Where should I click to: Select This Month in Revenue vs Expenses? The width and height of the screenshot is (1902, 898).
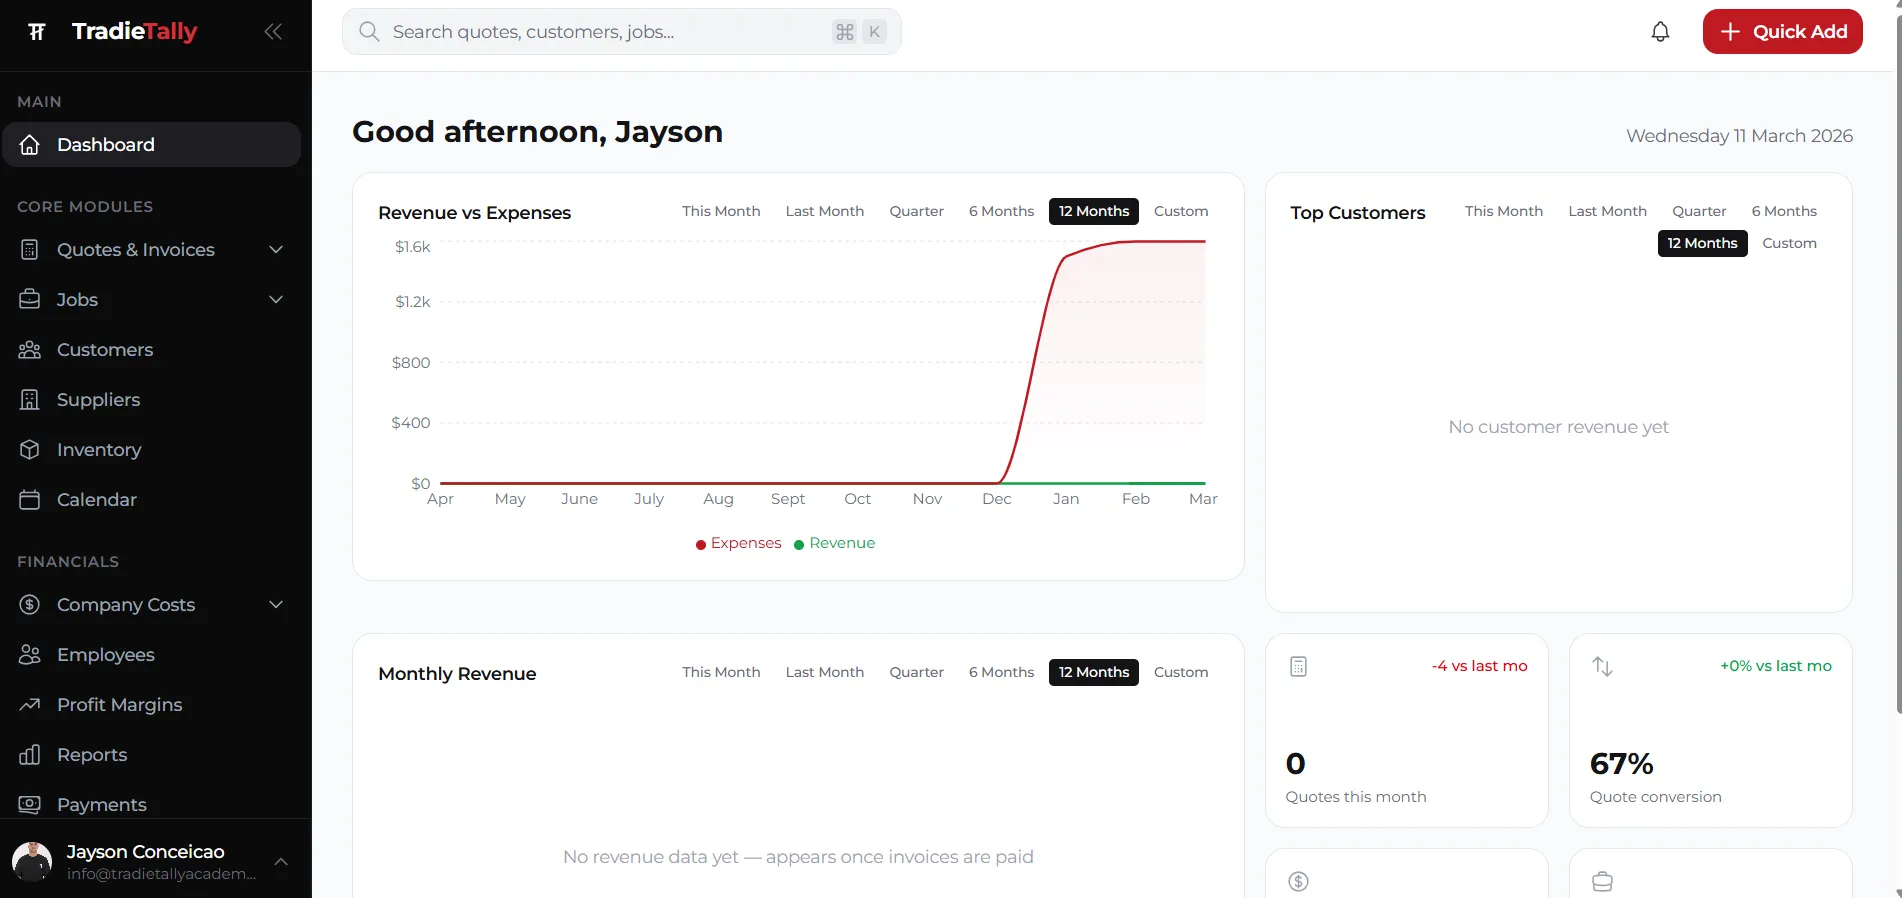pos(721,211)
